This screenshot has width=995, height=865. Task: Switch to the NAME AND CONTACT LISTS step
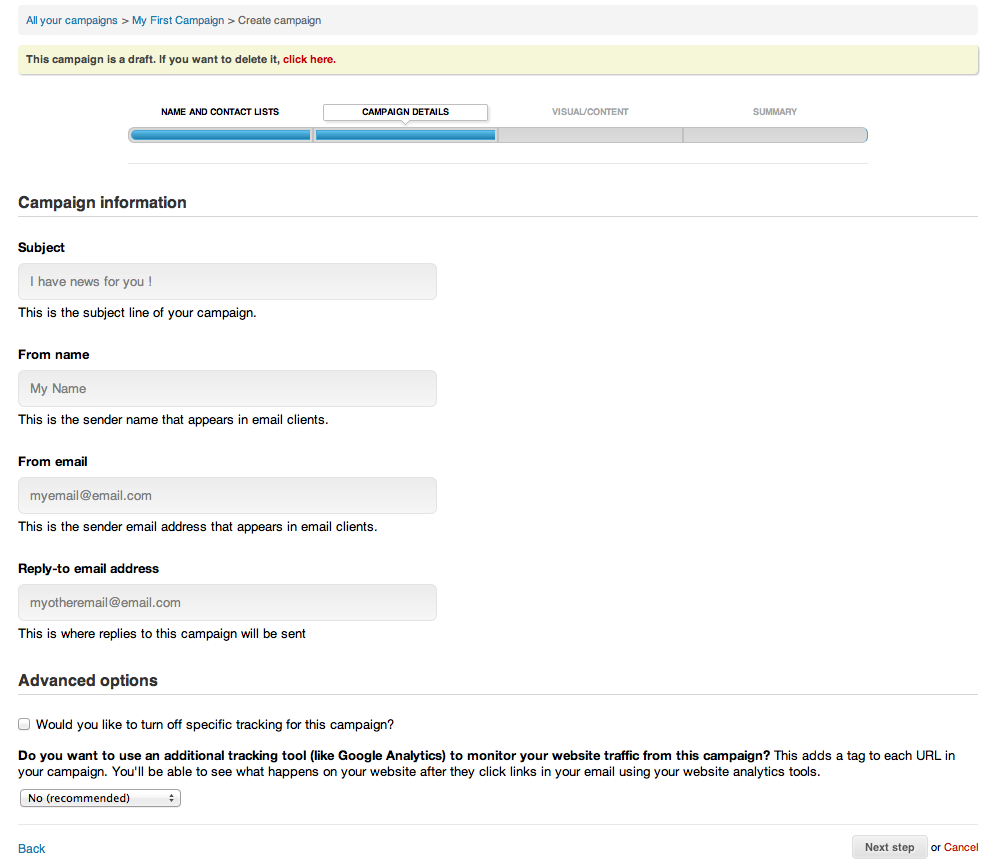(219, 111)
